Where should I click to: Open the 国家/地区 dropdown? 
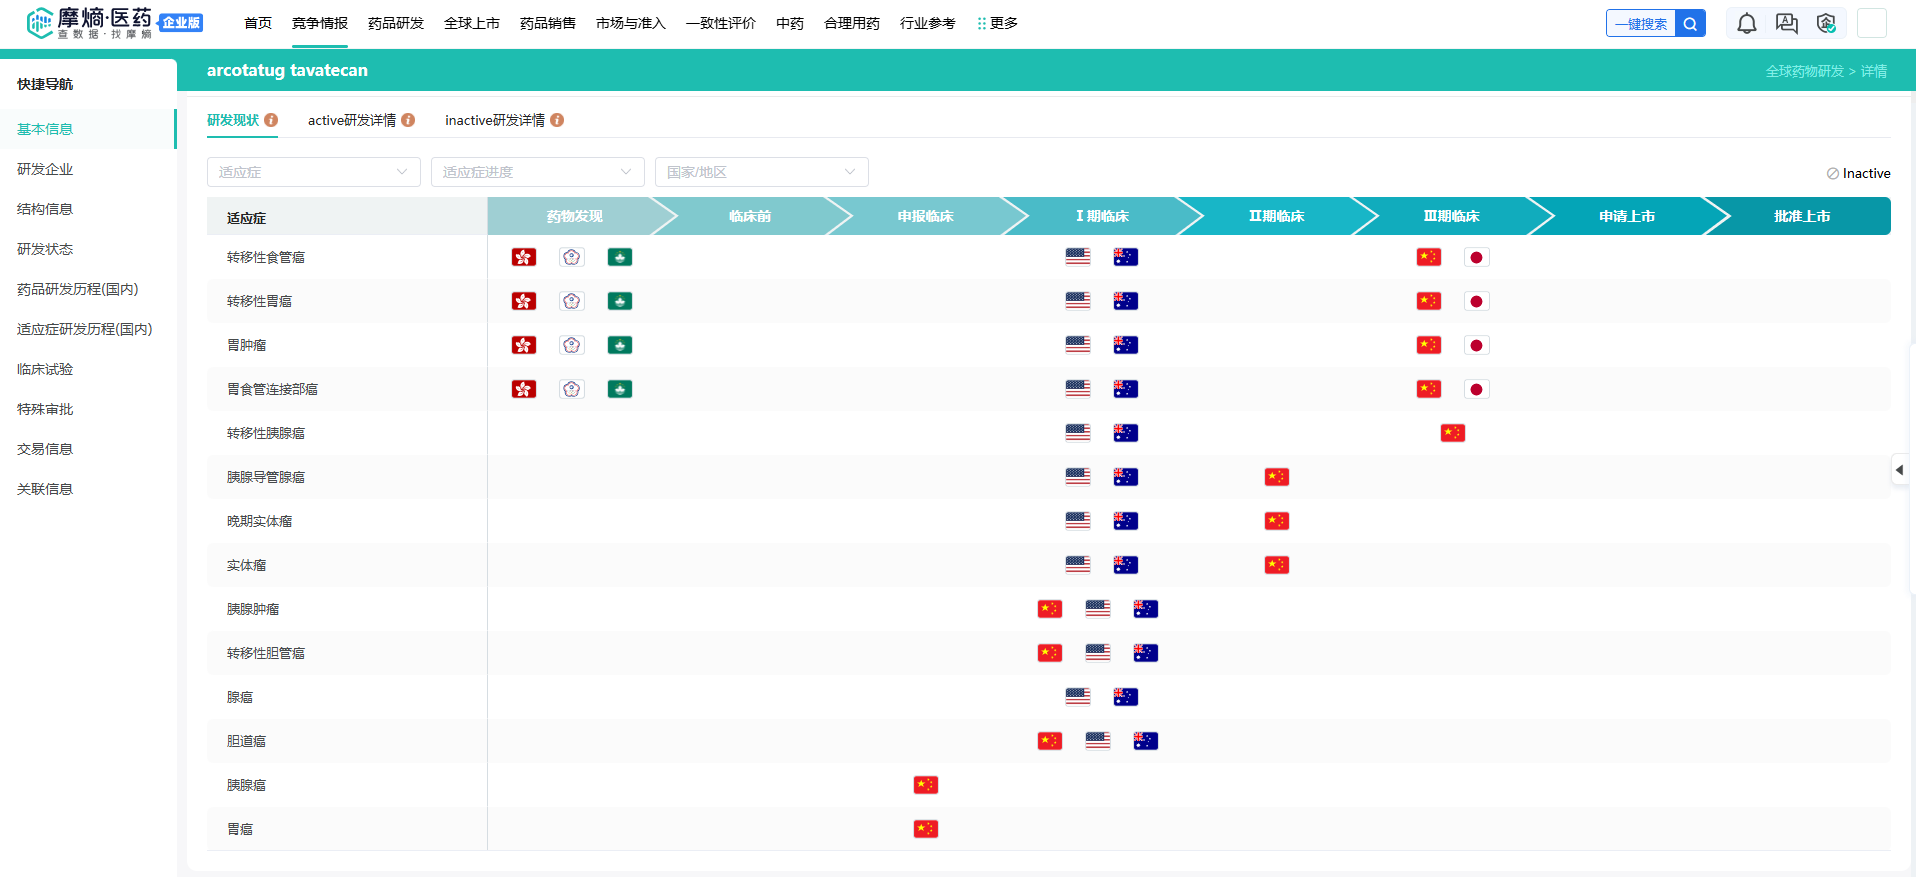tap(761, 172)
